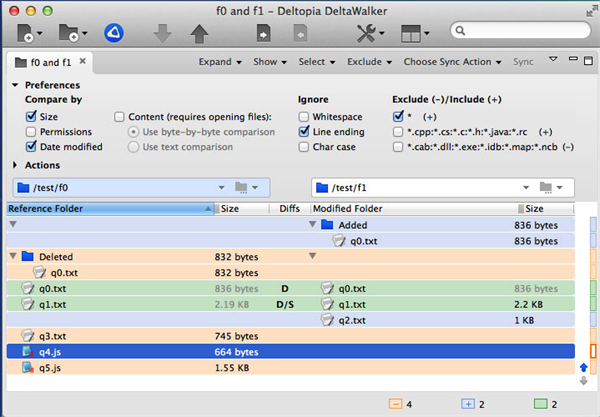
Task: Click the new file comparison toolbar icon
Action: (26, 33)
